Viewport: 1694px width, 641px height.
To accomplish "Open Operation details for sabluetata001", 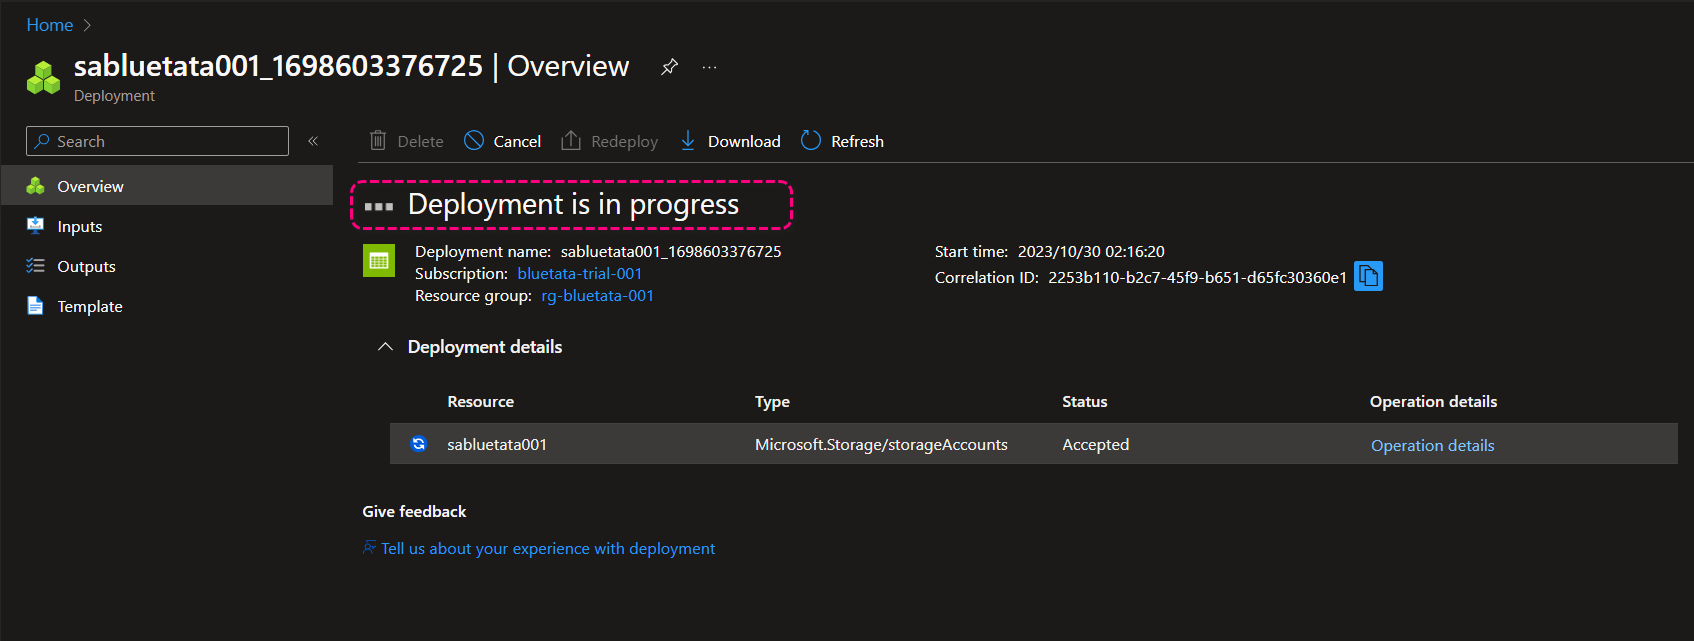I will pyautogui.click(x=1432, y=445).
